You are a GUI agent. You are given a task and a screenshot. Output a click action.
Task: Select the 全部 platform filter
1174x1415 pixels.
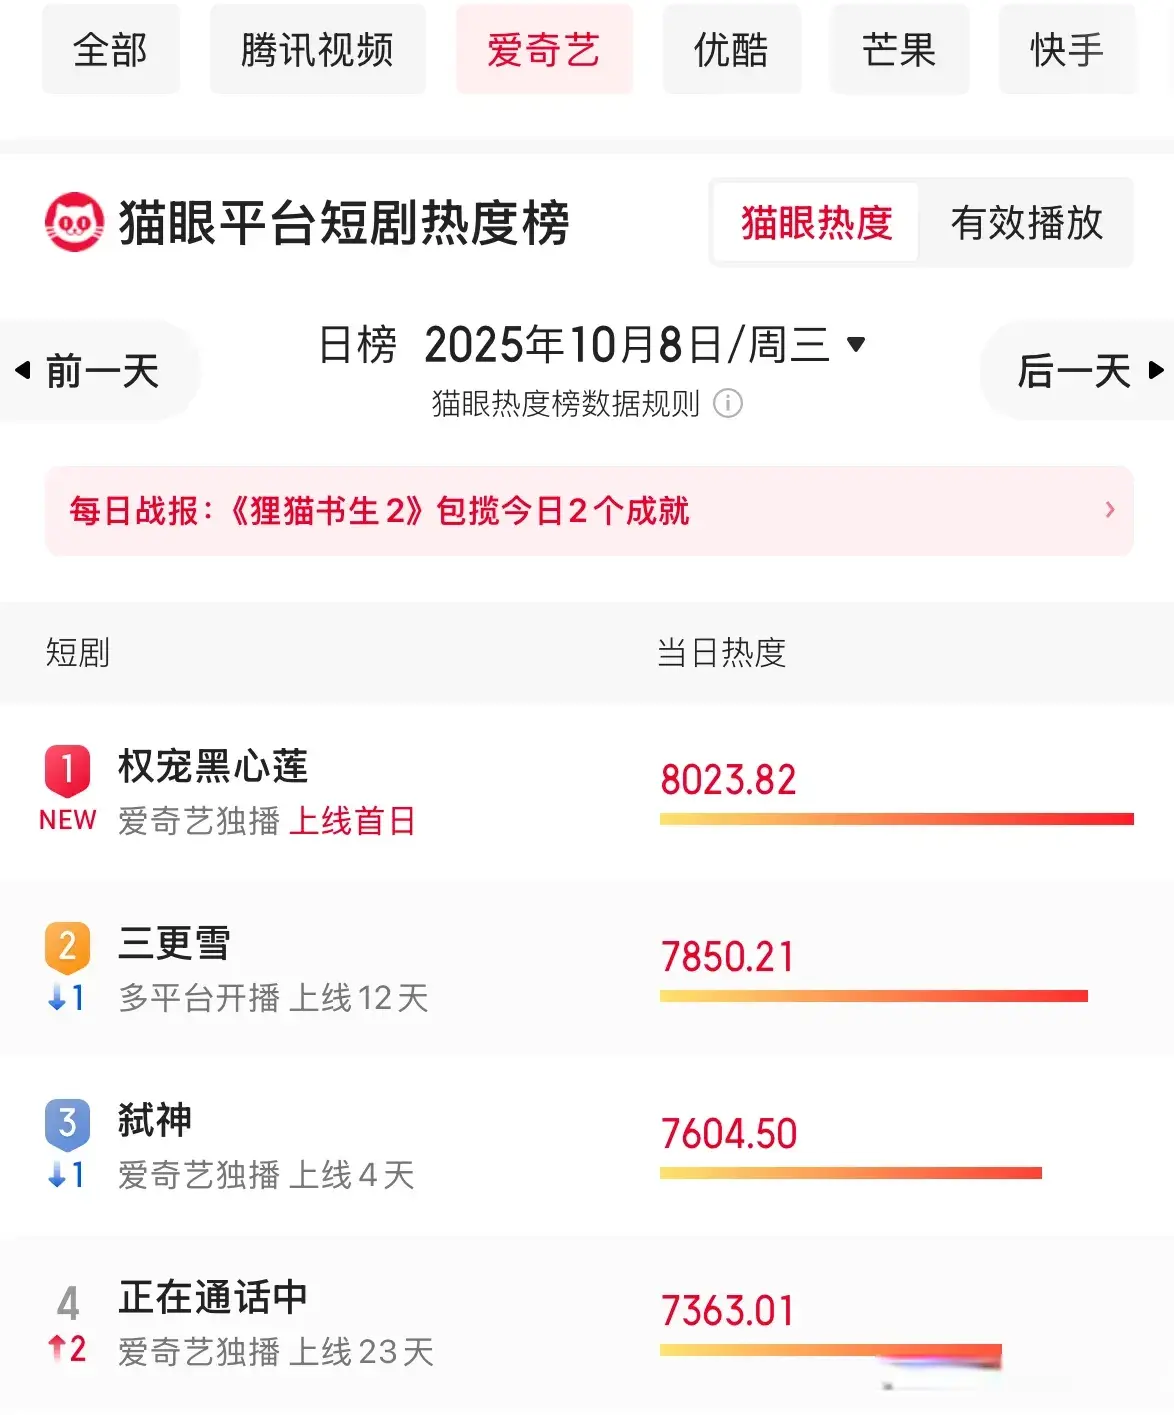tap(110, 50)
